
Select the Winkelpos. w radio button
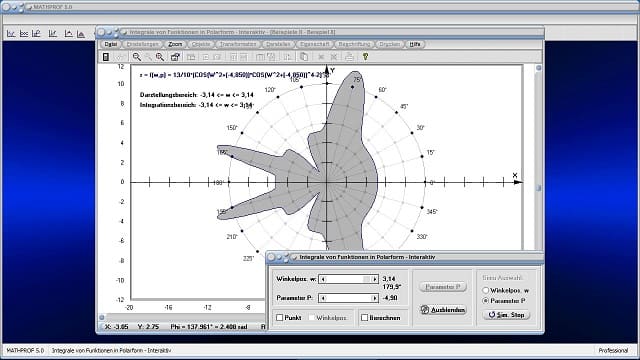click(x=485, y=290)
